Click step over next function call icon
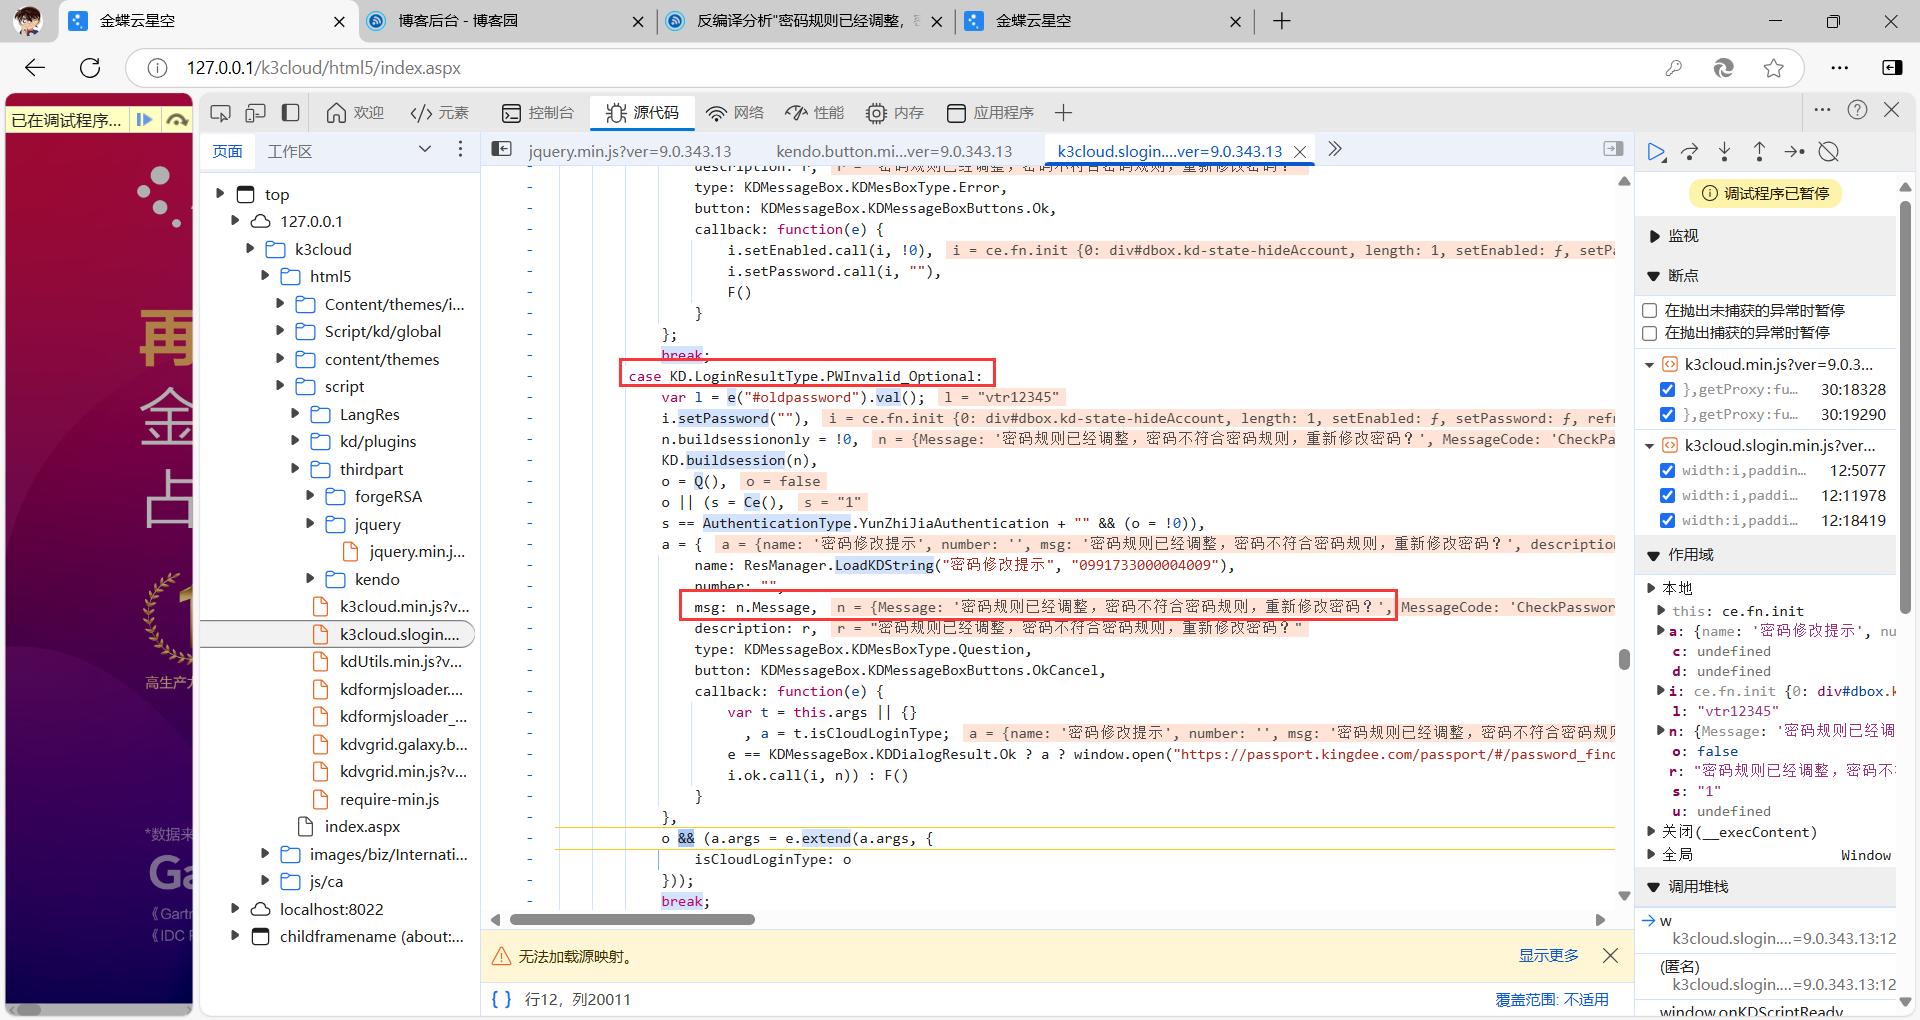Screen dimensions: 1920x1020 (x=1690, y=152)
